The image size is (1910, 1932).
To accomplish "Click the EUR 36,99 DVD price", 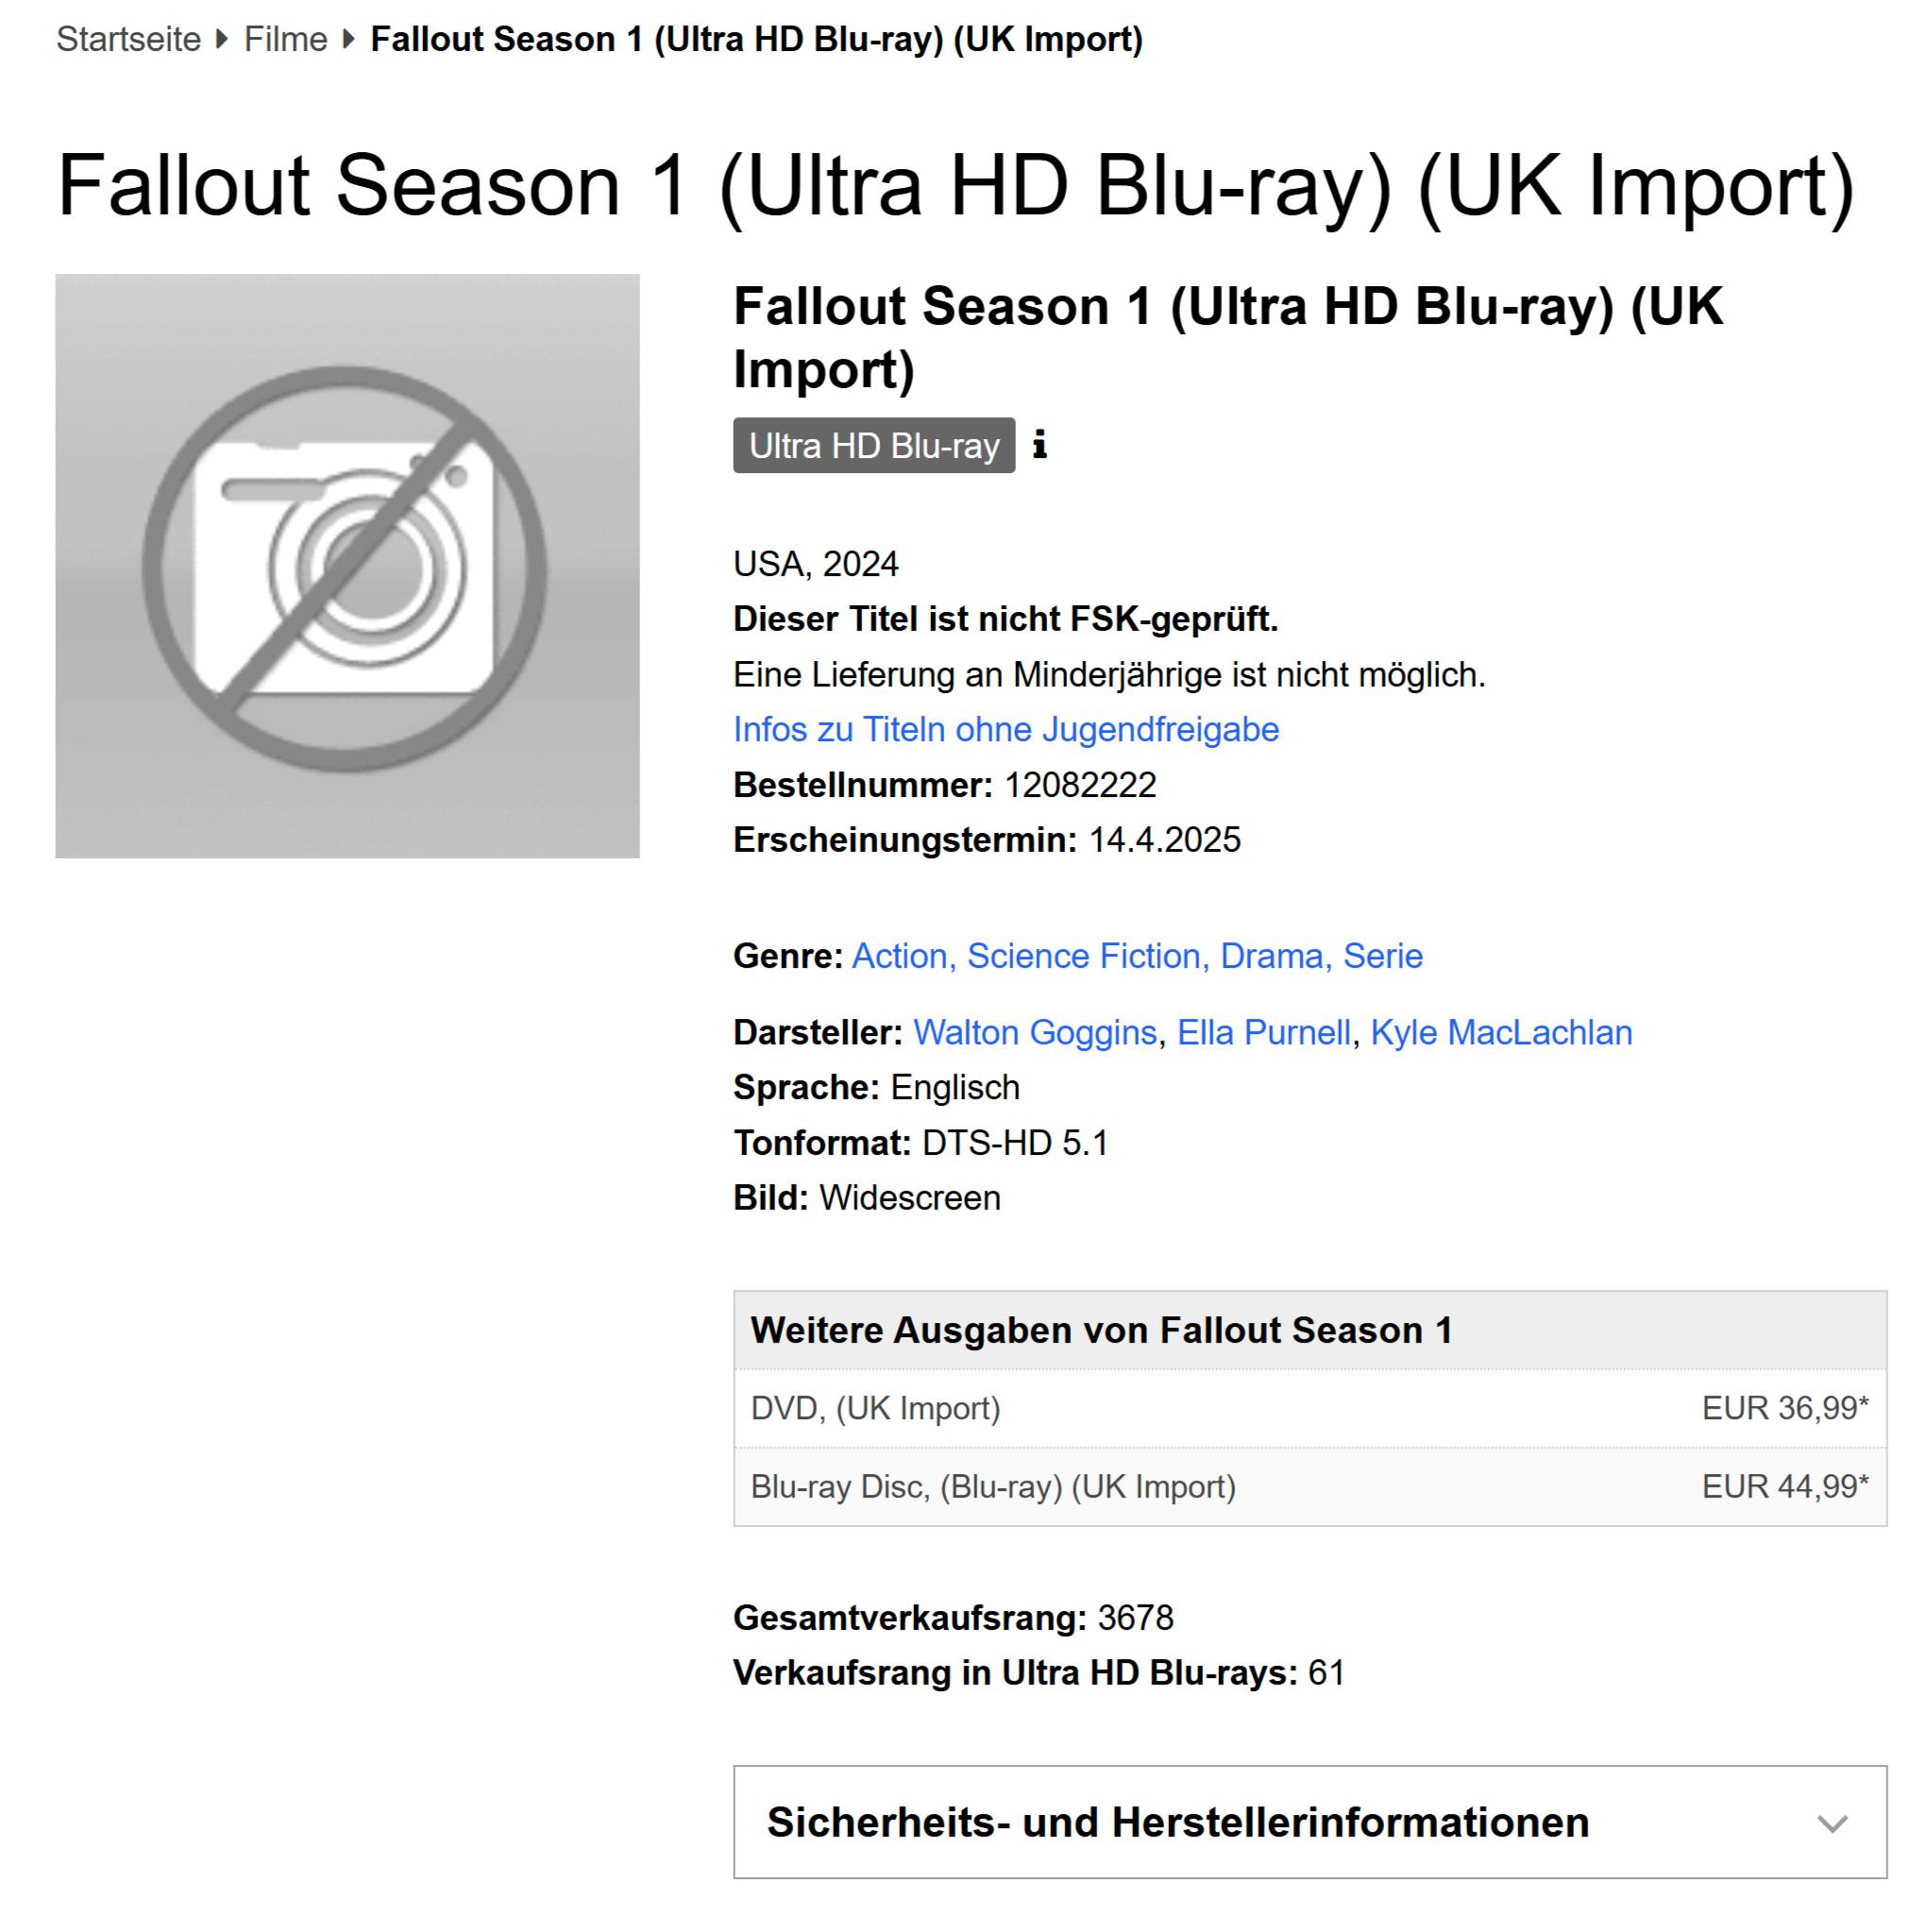I will coord(1784,1408).
